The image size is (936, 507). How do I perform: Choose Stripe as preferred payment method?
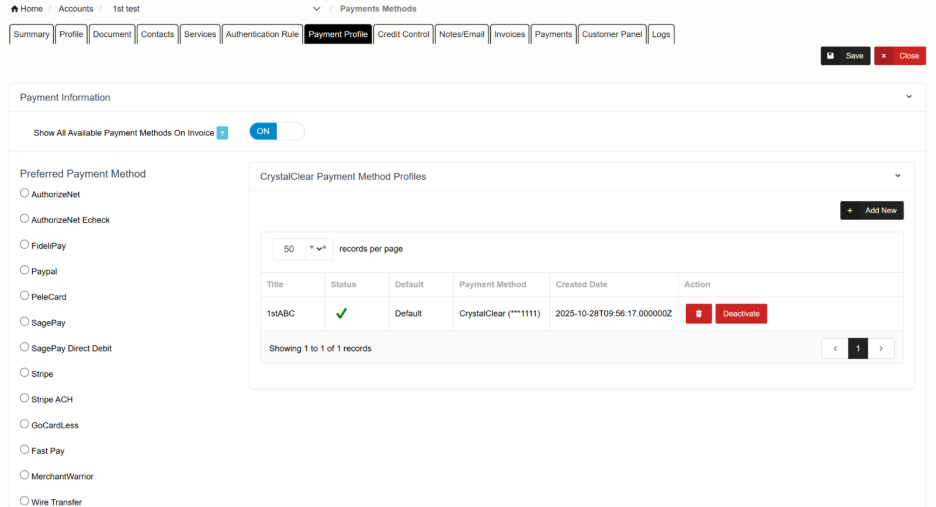25,373
